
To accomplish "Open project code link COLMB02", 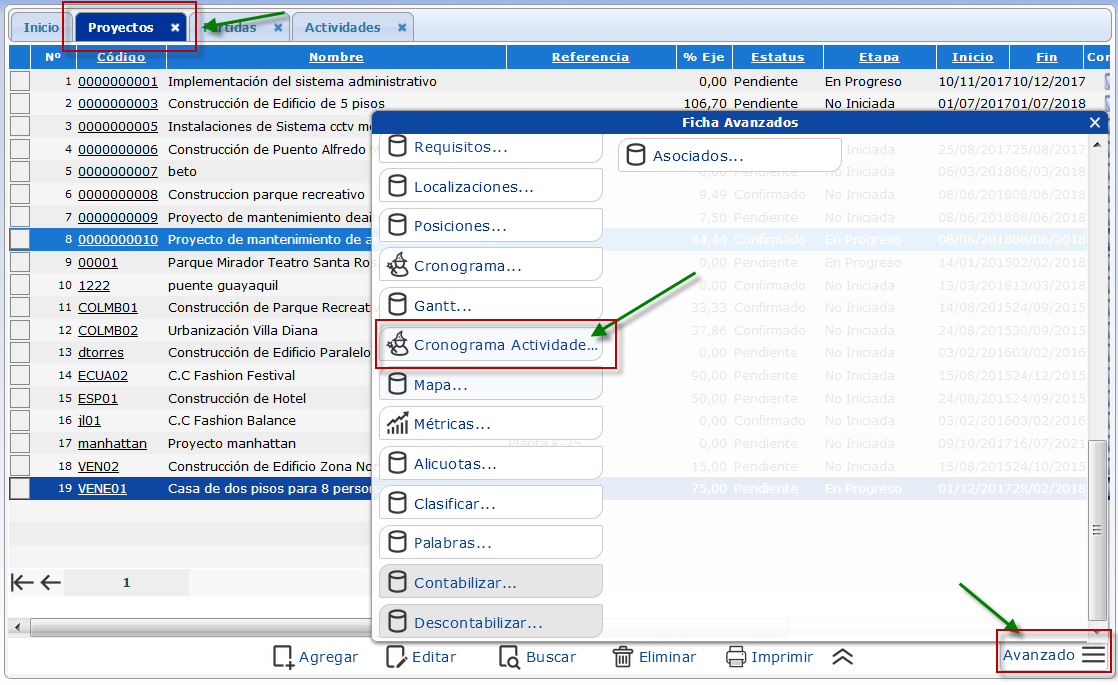I will click(x=108, y=330).
